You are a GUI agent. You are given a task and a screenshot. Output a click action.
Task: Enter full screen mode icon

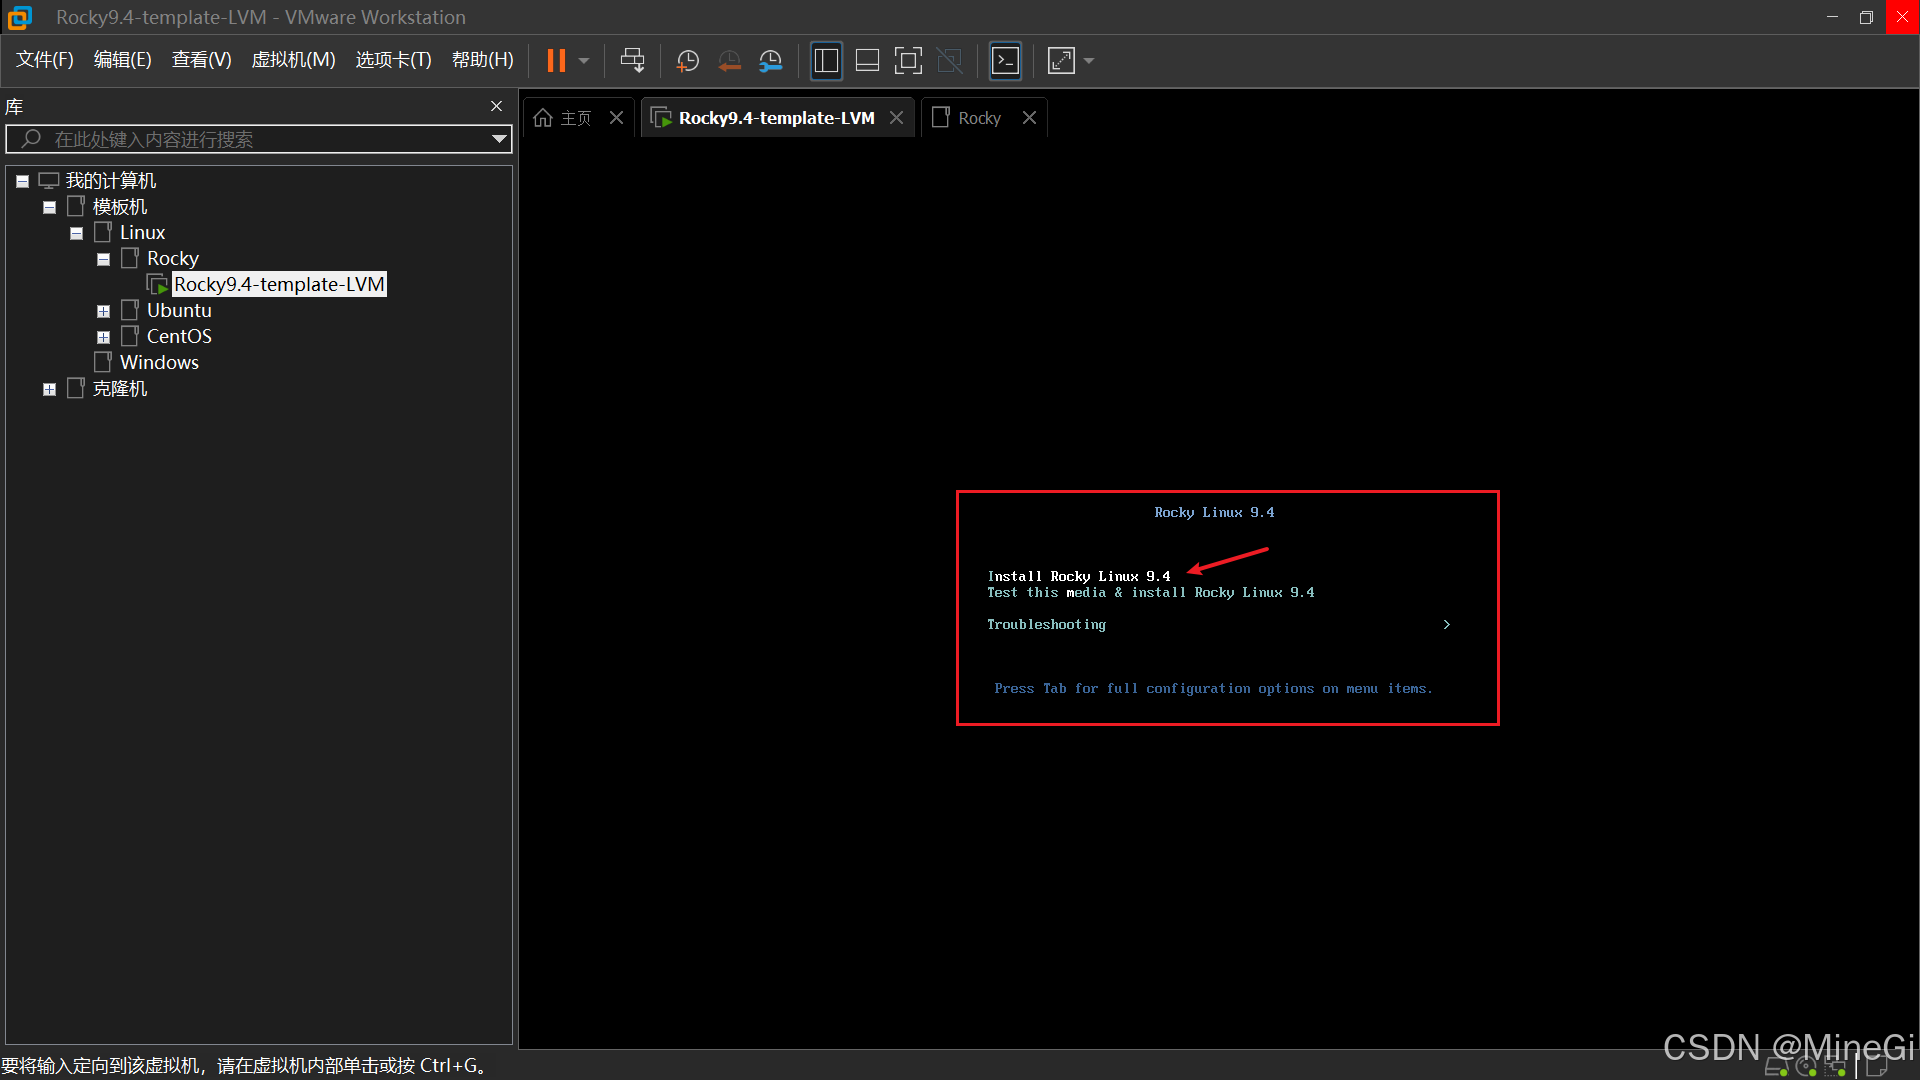907,61
